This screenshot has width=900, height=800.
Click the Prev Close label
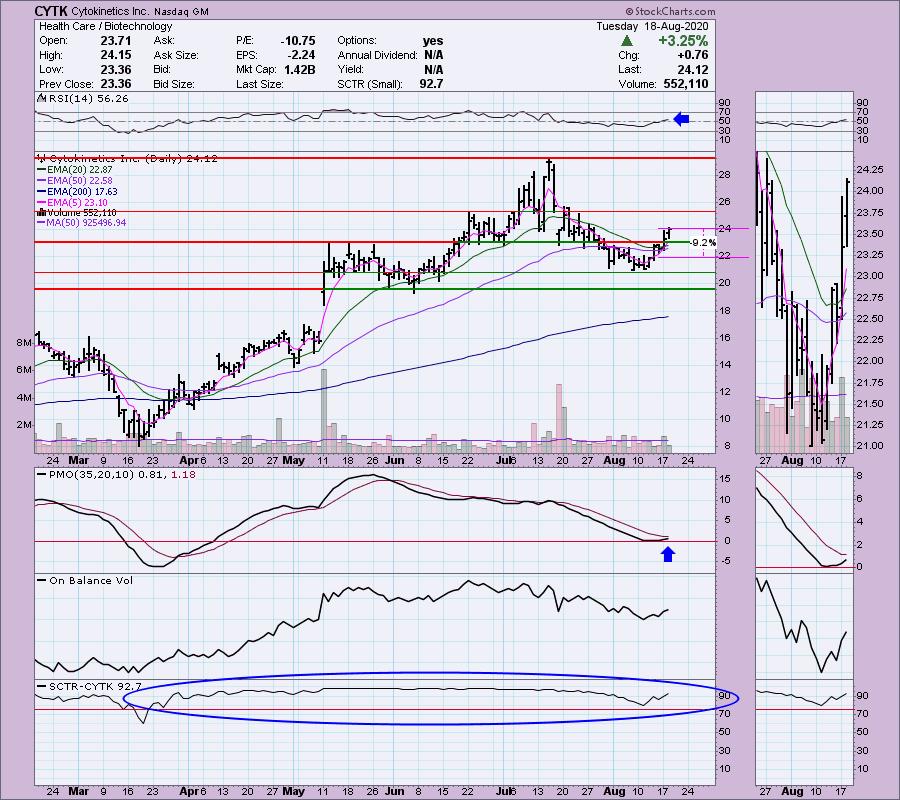pyautogui.click(x=64, y=84)
